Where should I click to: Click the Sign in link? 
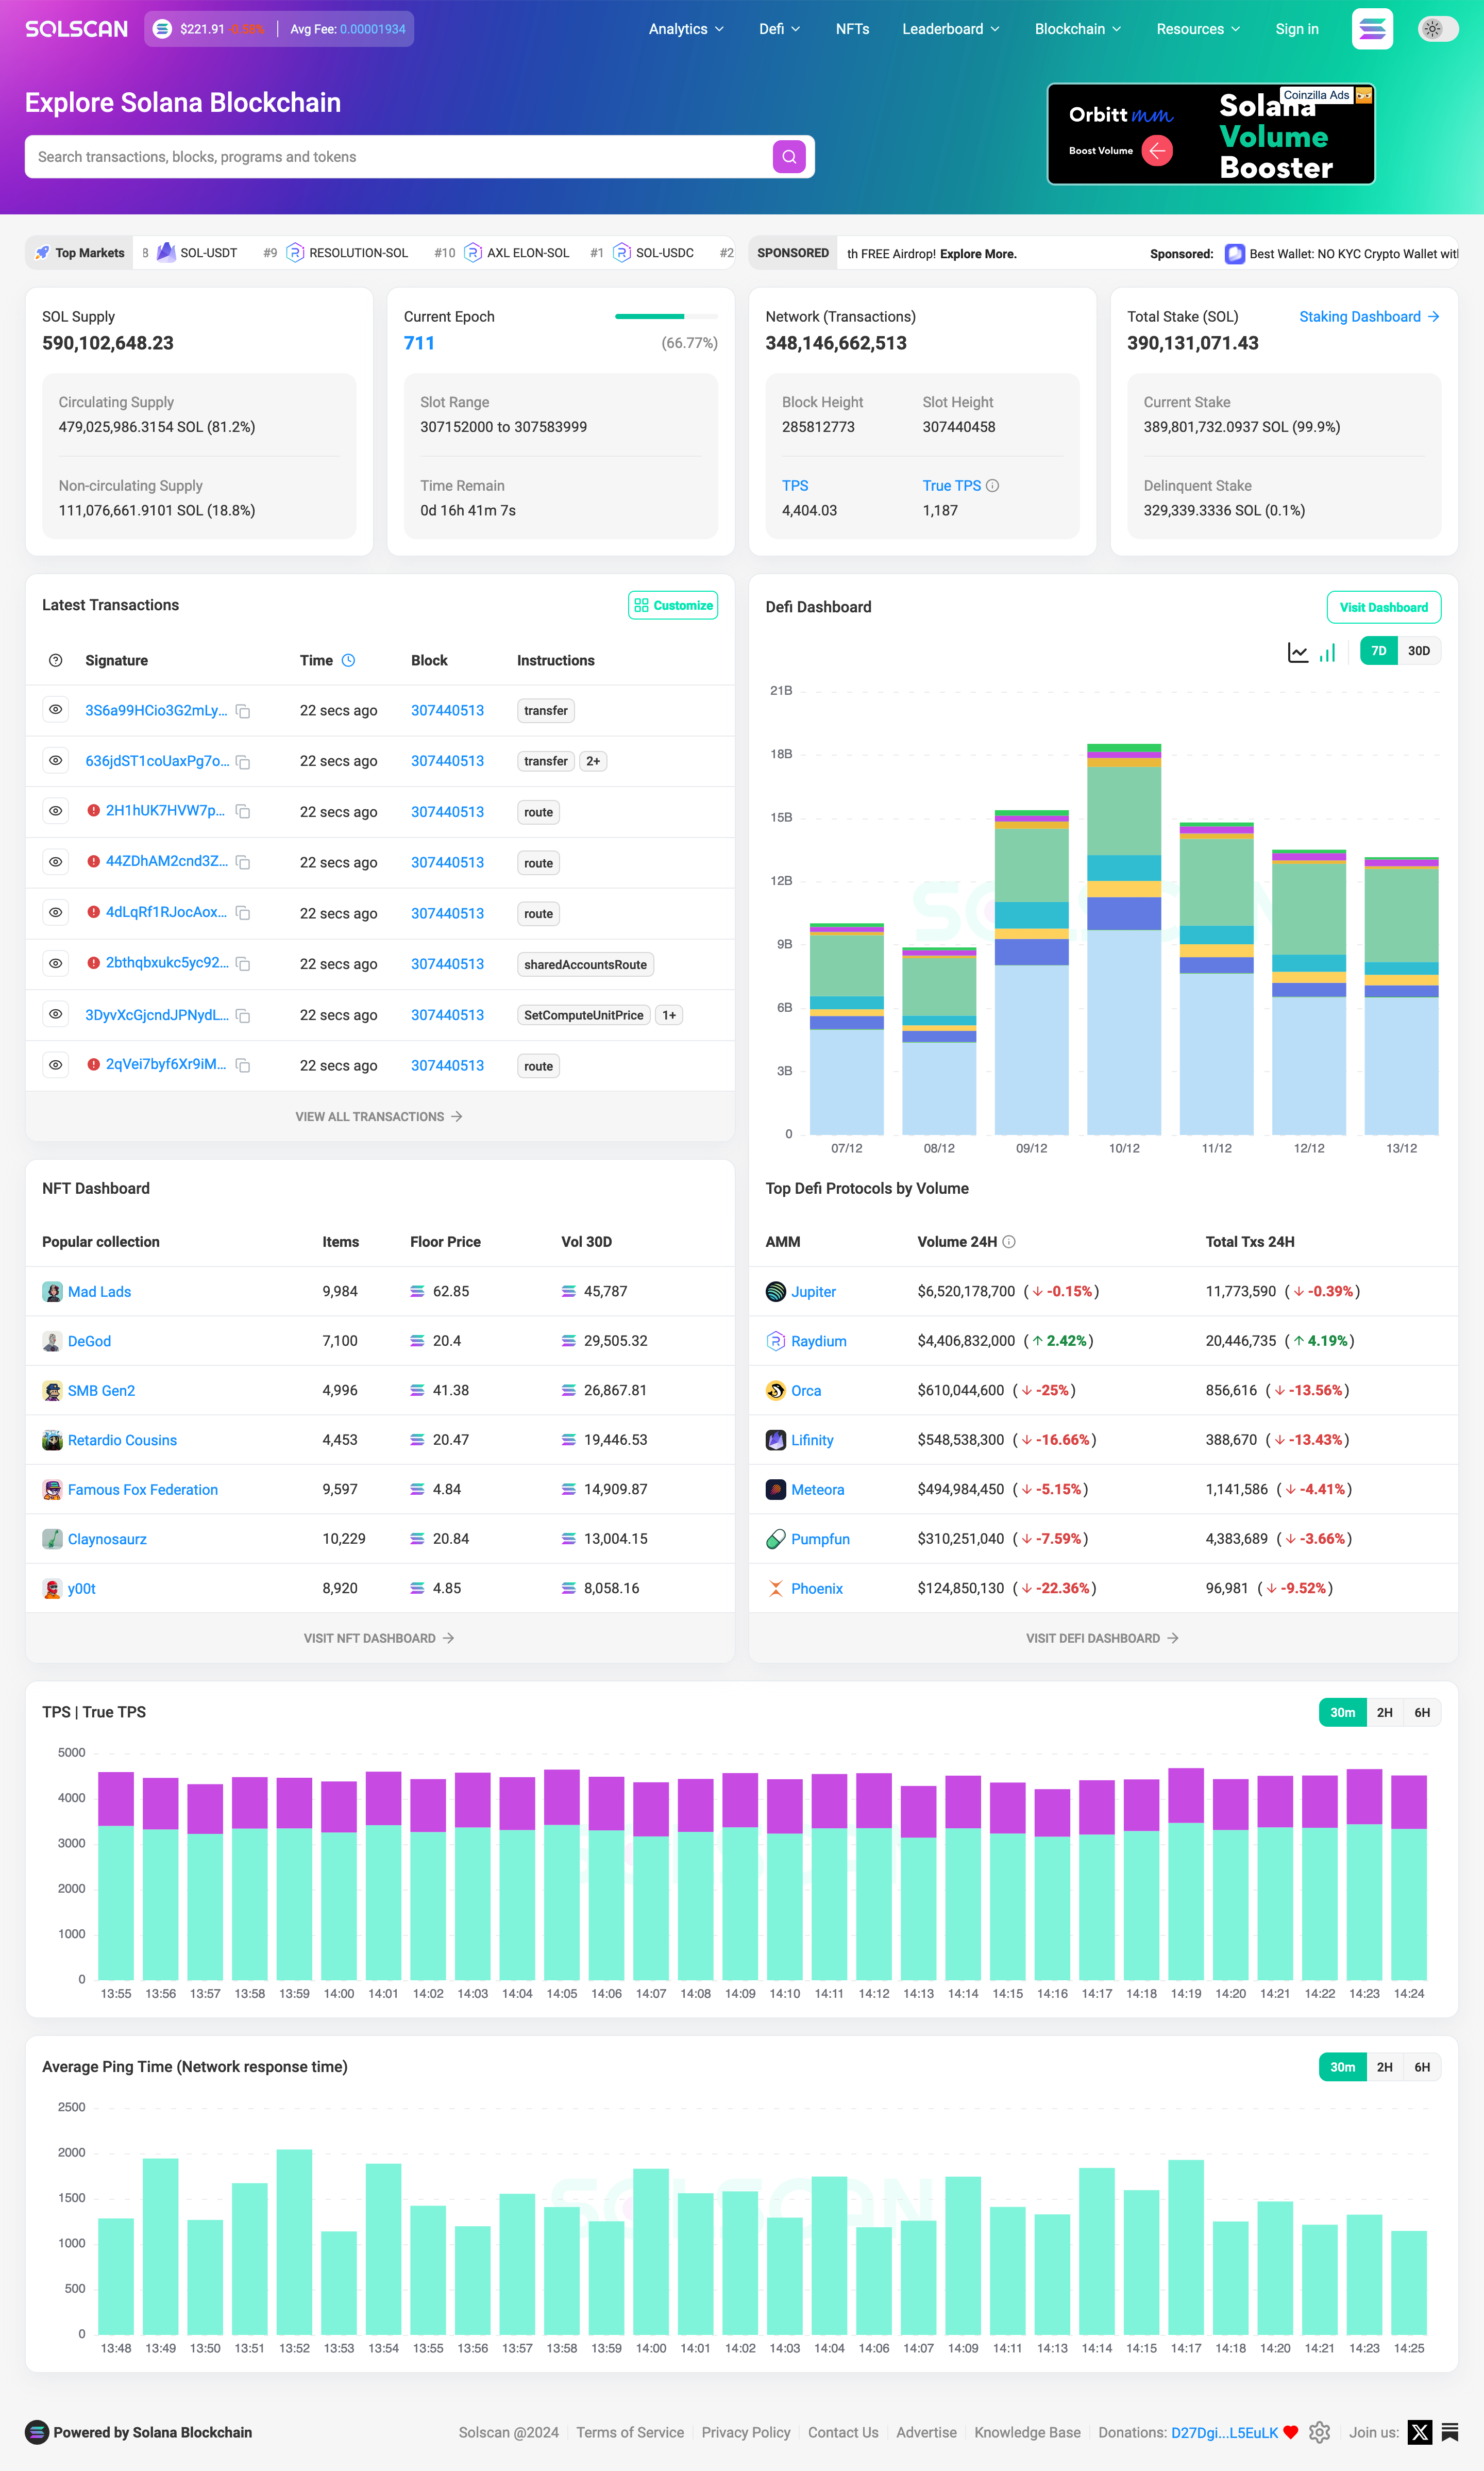tap(1297, 29)
